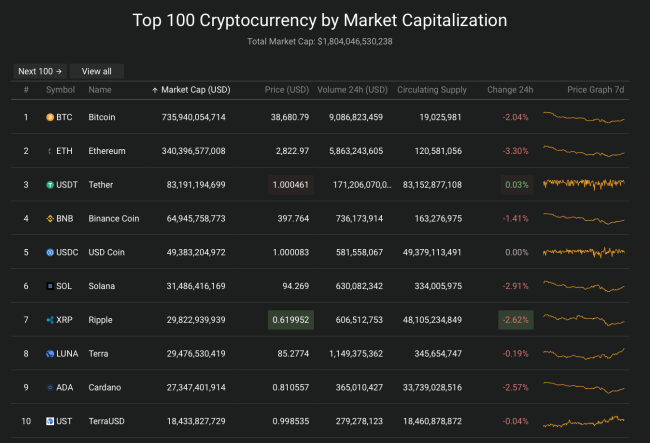Click the Solana SOL icon
This screenshot has width=650, height=443.
click(x=50, y=286)
